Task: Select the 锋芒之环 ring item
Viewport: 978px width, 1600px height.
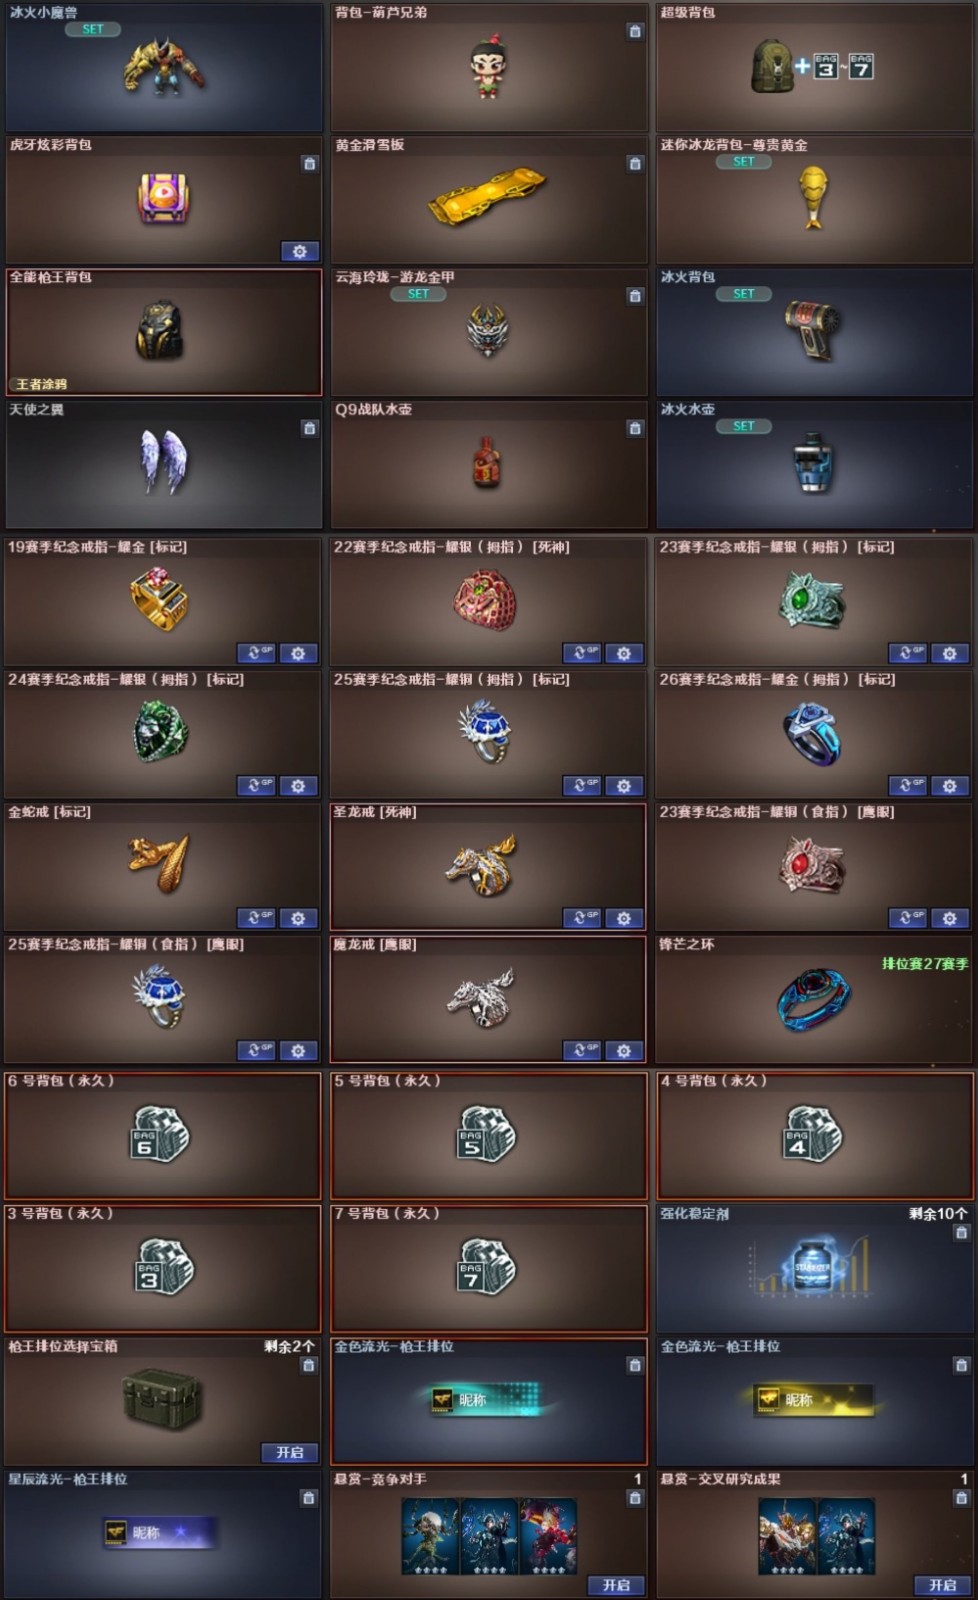Action: (814, 999)
